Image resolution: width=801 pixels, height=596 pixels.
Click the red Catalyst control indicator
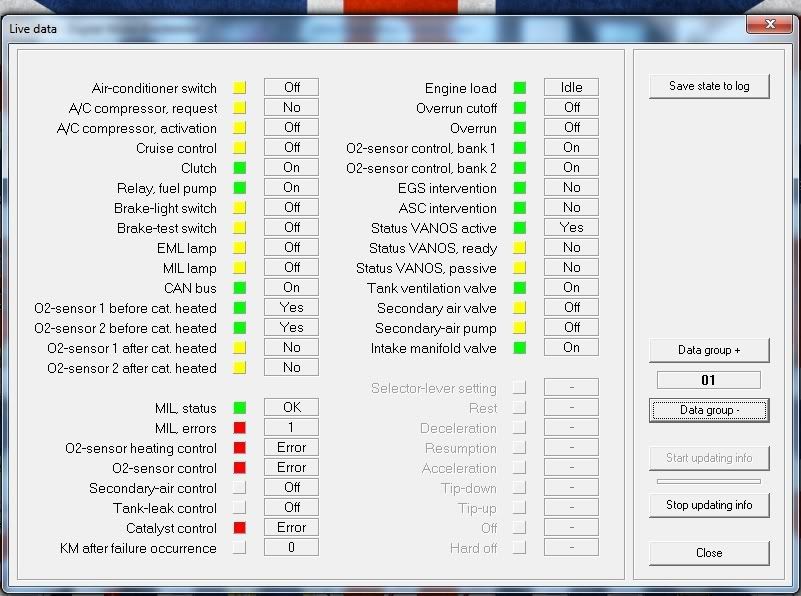[240, 528]
